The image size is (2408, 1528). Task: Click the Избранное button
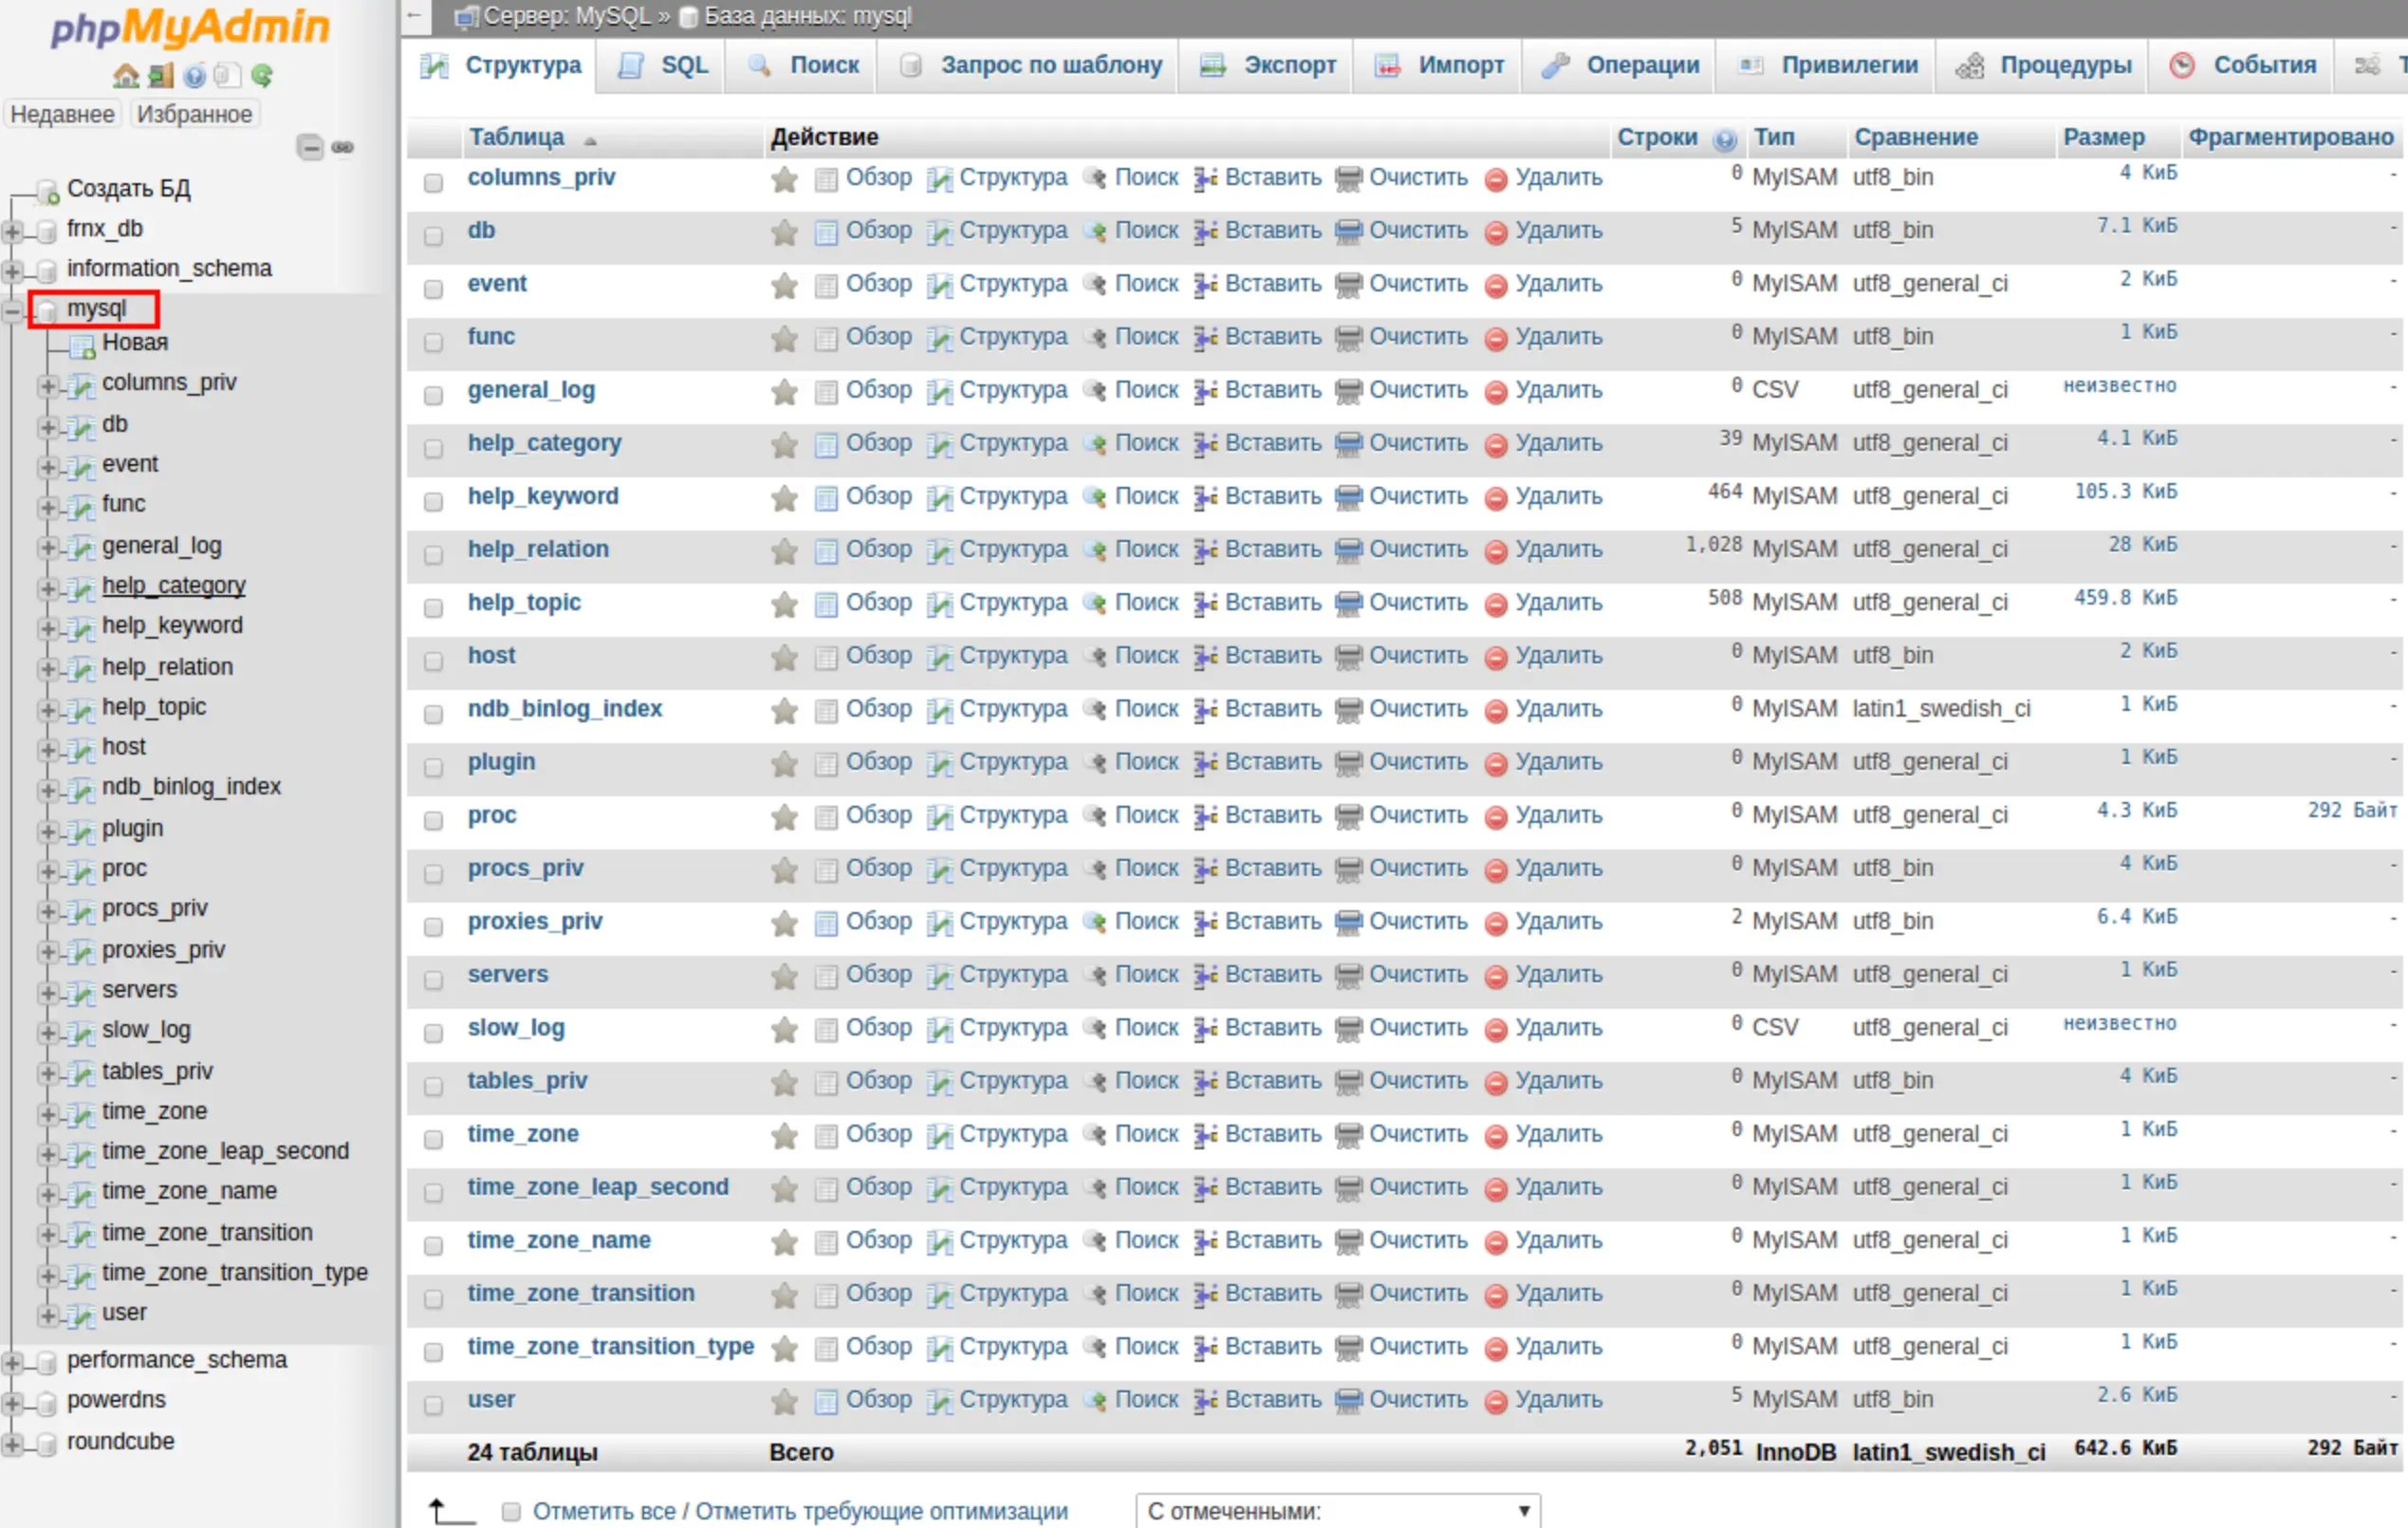(x=194, y=114)
